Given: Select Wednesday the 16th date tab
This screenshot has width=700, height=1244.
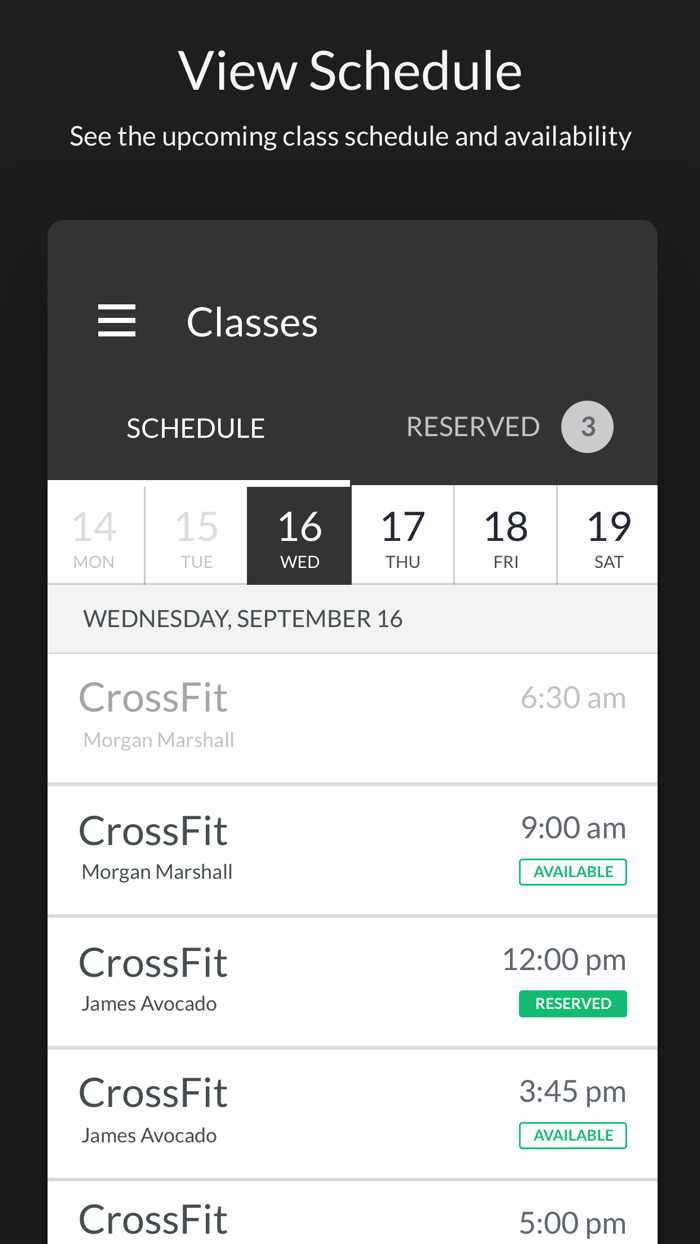Looking at the screenshot, I should [300, 533].
